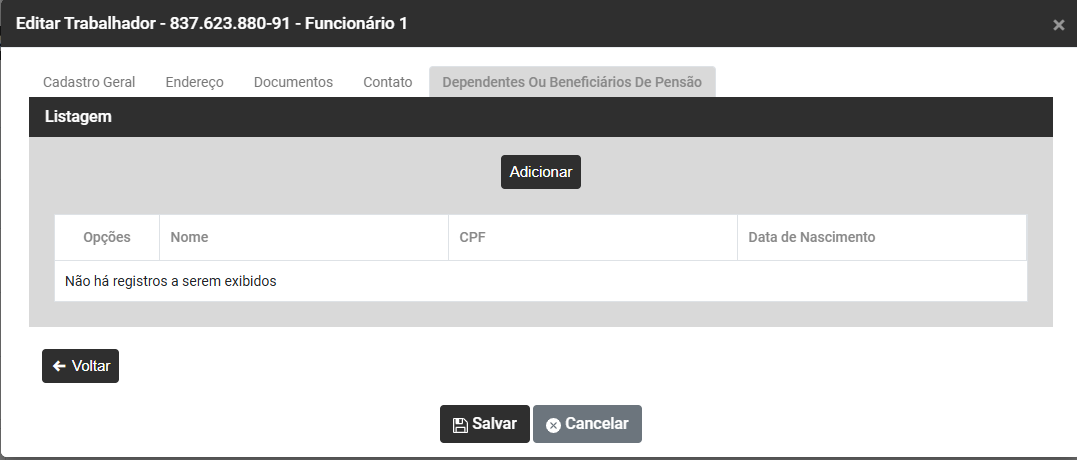Click the empty records message row
The image size is (1077, 460).
(171, 281)
